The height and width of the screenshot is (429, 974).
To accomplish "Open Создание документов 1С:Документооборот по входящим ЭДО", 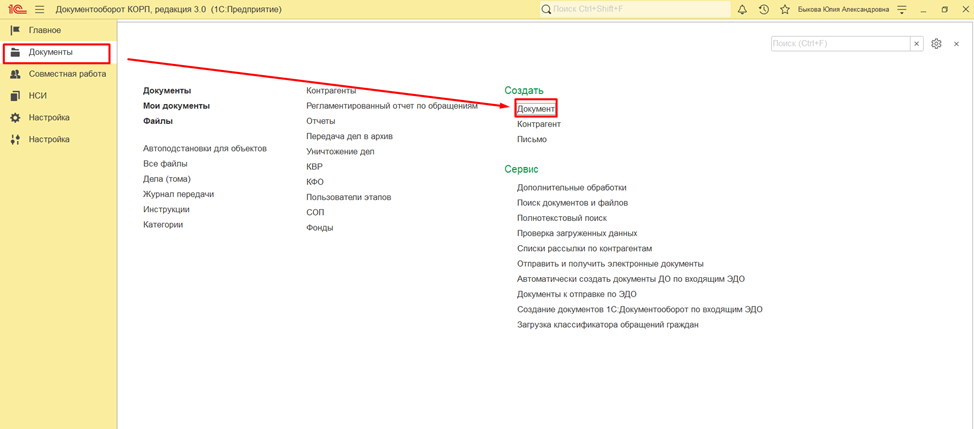I will 640,309.
